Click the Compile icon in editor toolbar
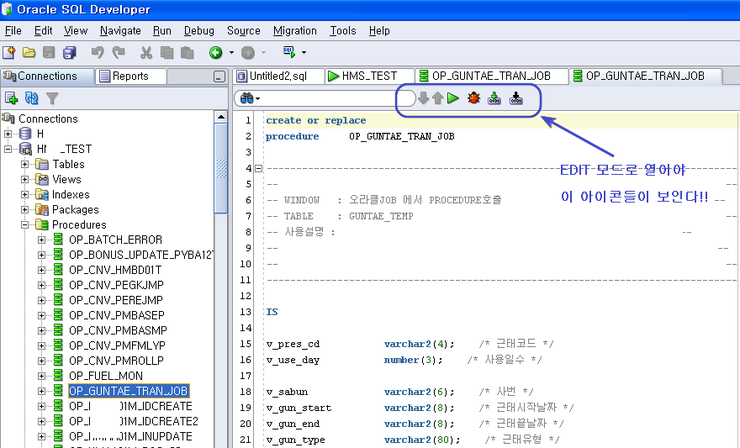740x448 pixels. 494,98
